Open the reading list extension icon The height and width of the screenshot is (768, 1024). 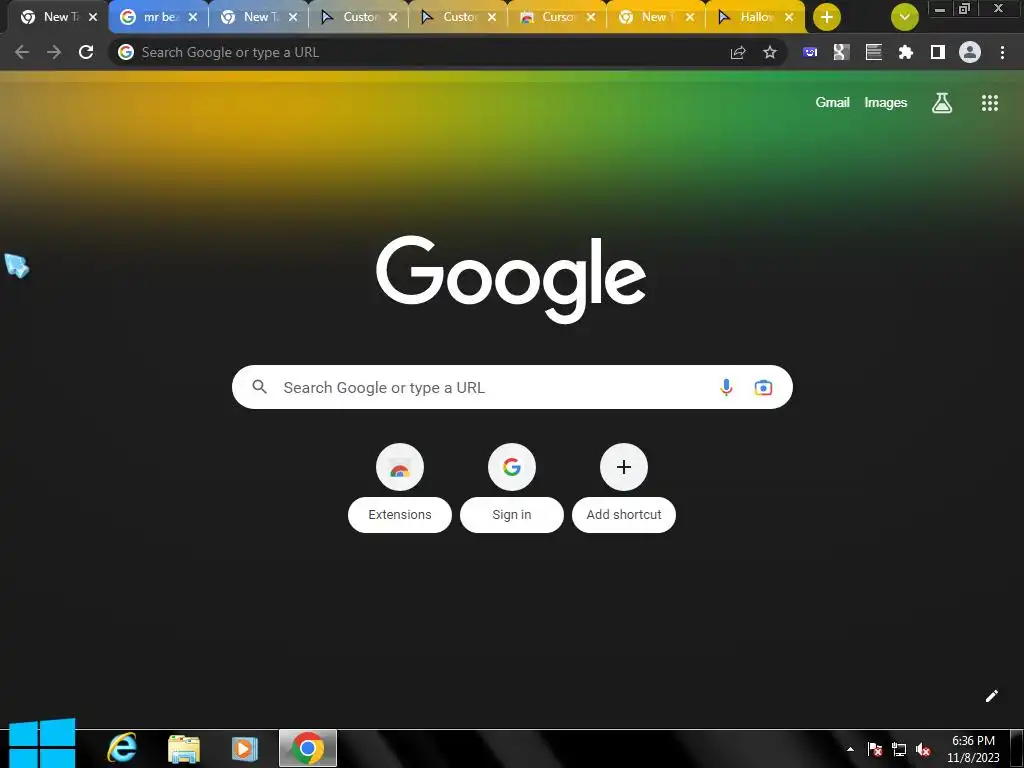click(874, 52)
